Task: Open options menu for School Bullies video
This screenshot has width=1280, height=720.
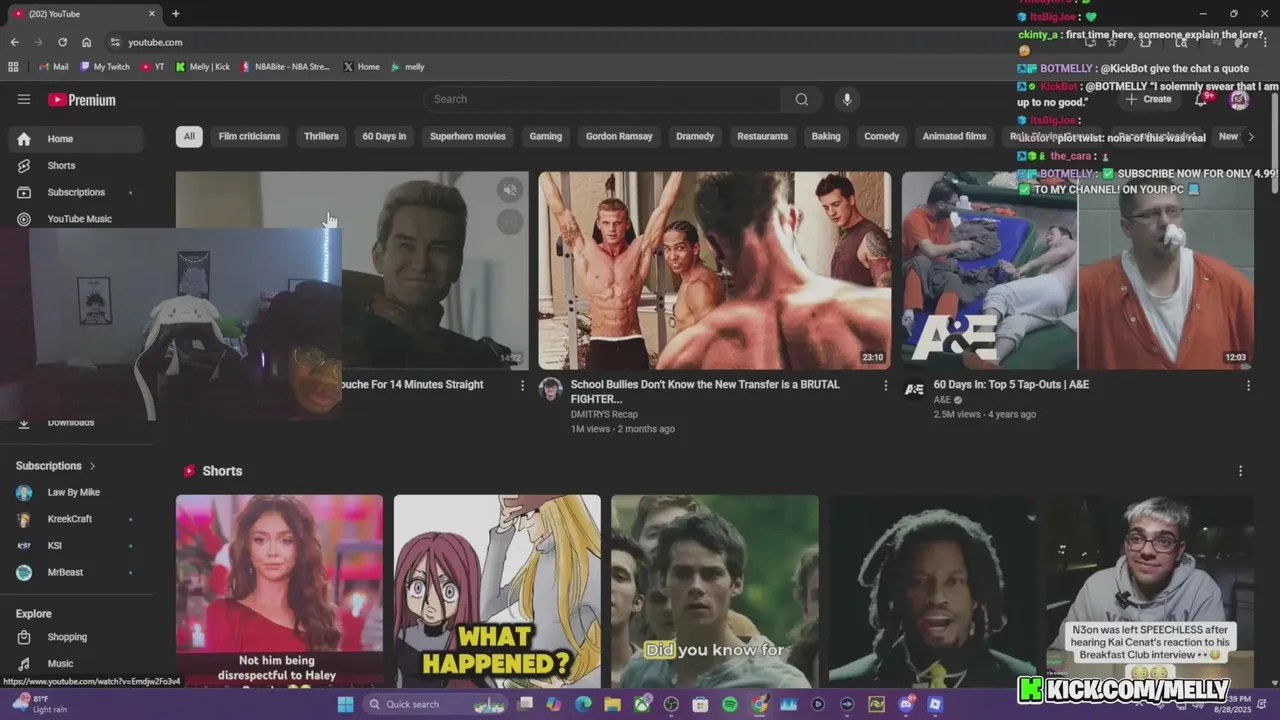Action: (x=885, y=385)
